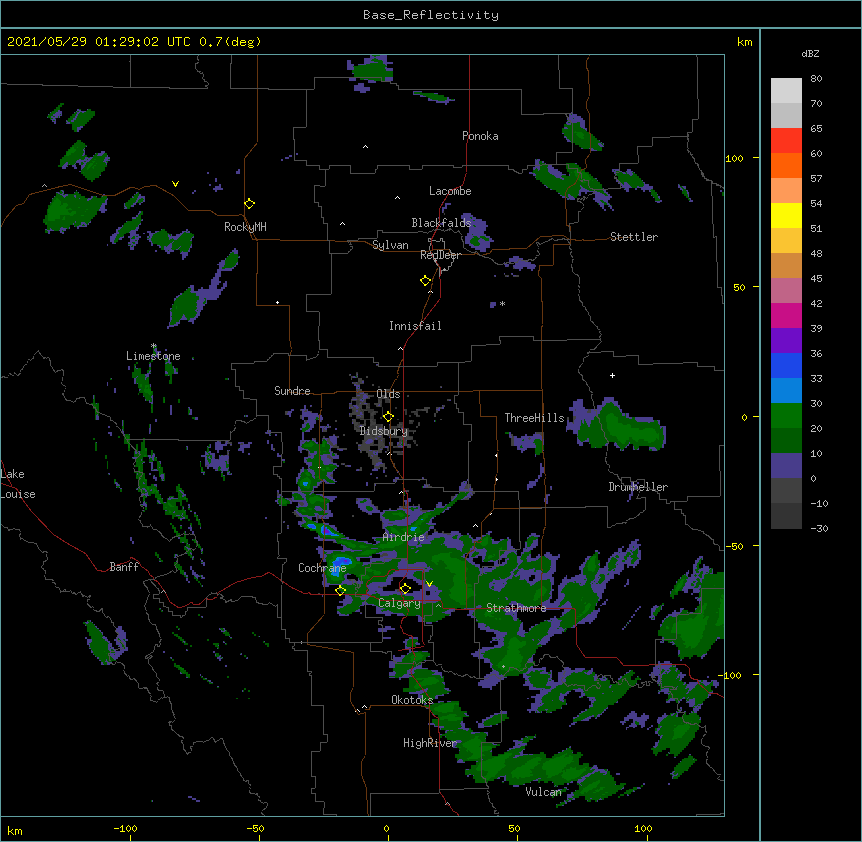The width and height of the screenshot is (862, 842).
Task: Click the Calgary city label
Action: pos(399,603)
